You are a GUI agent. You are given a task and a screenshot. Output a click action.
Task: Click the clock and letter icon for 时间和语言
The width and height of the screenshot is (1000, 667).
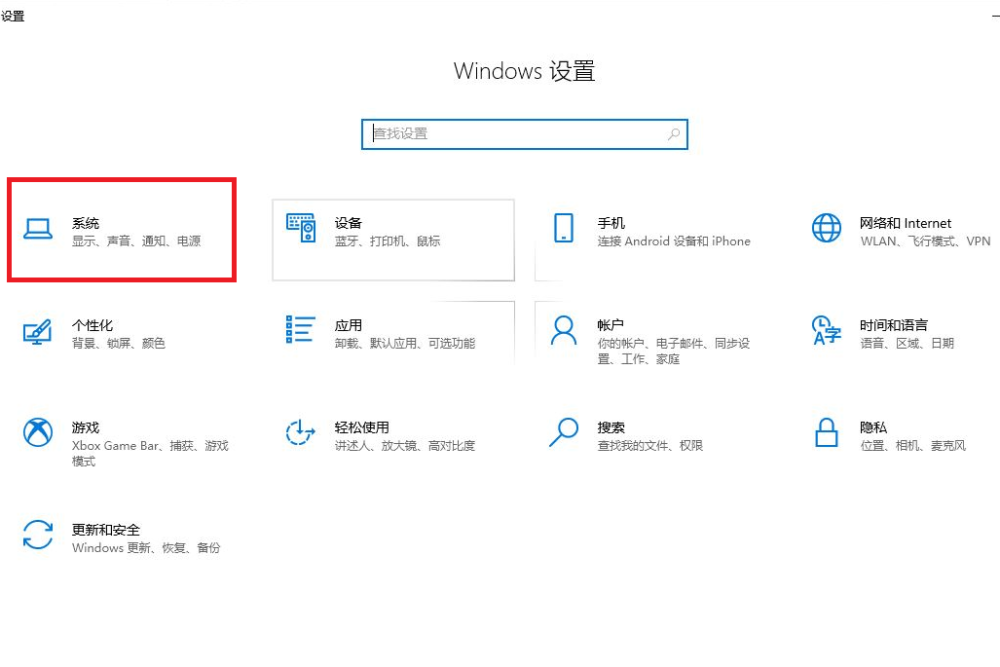827,330
